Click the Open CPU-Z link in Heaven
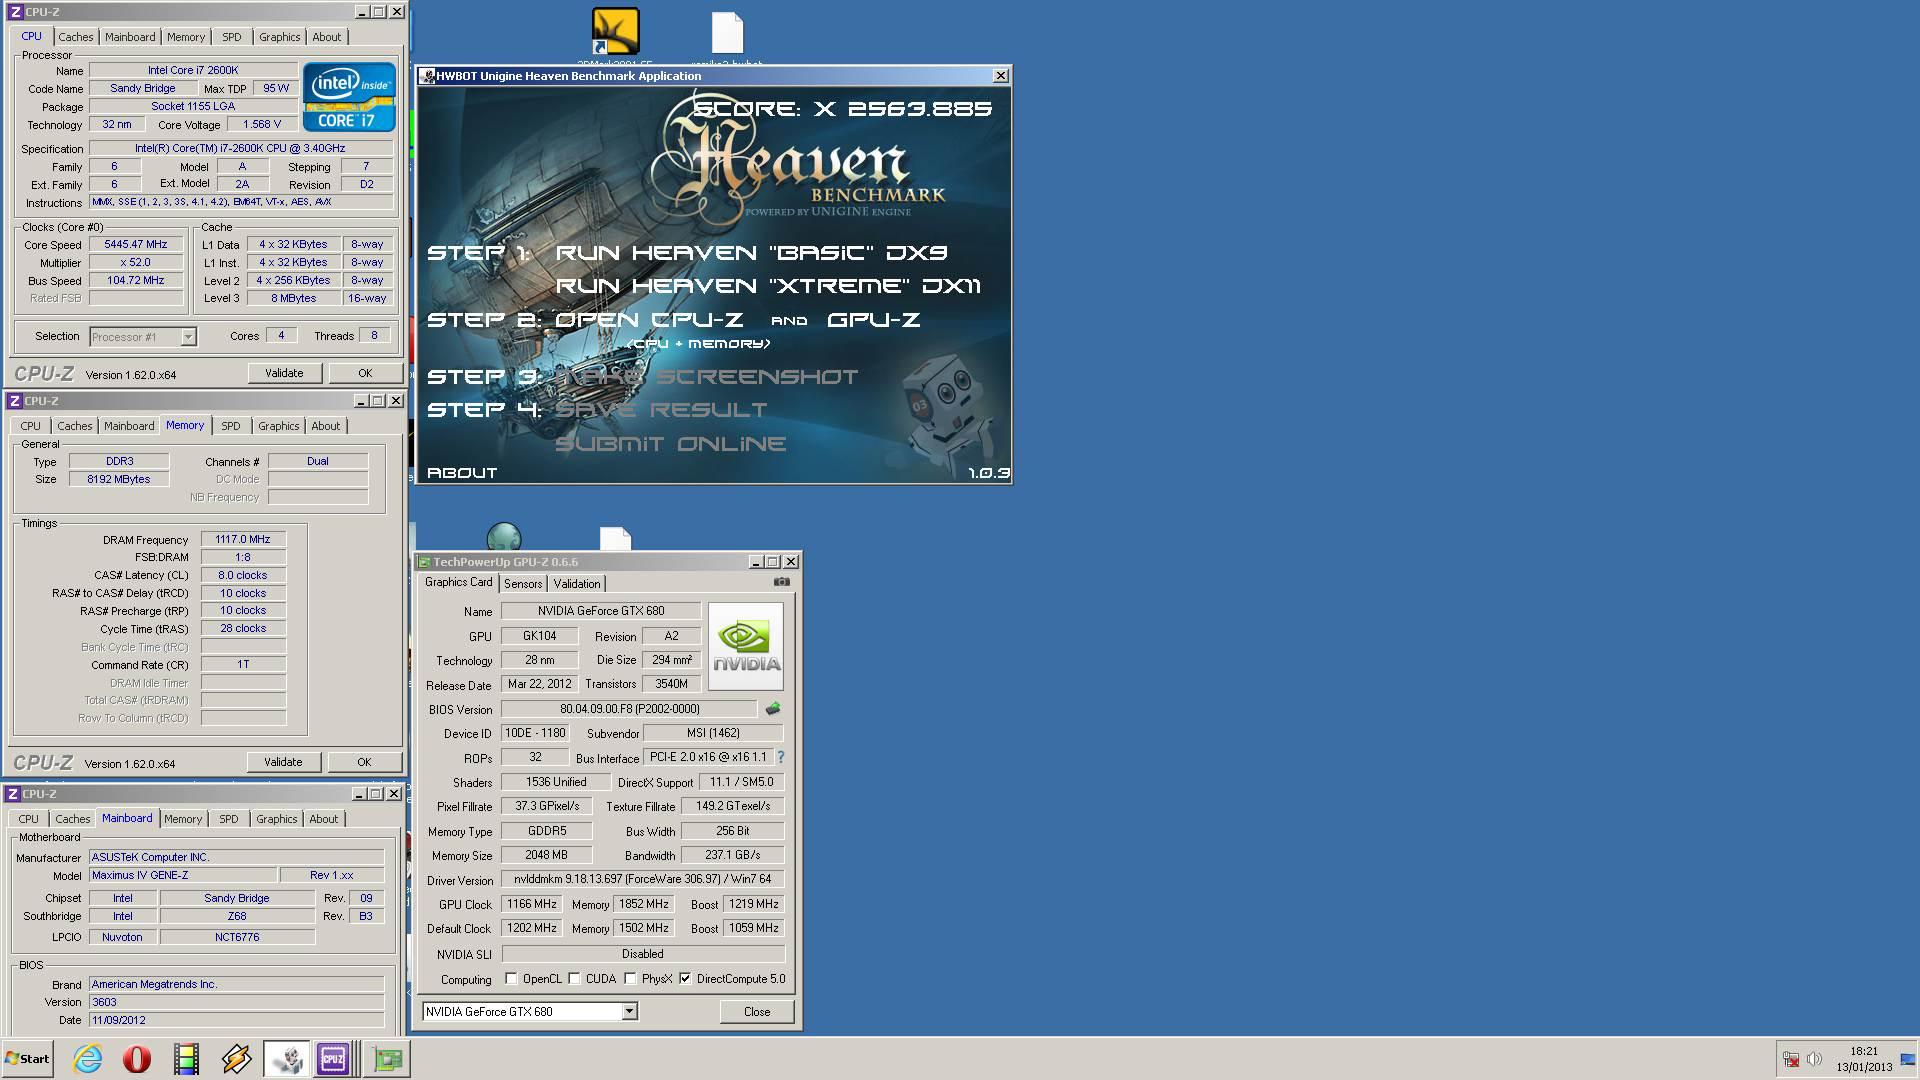This screenshot has width=1920, height=1080. [x=649, y=320]
